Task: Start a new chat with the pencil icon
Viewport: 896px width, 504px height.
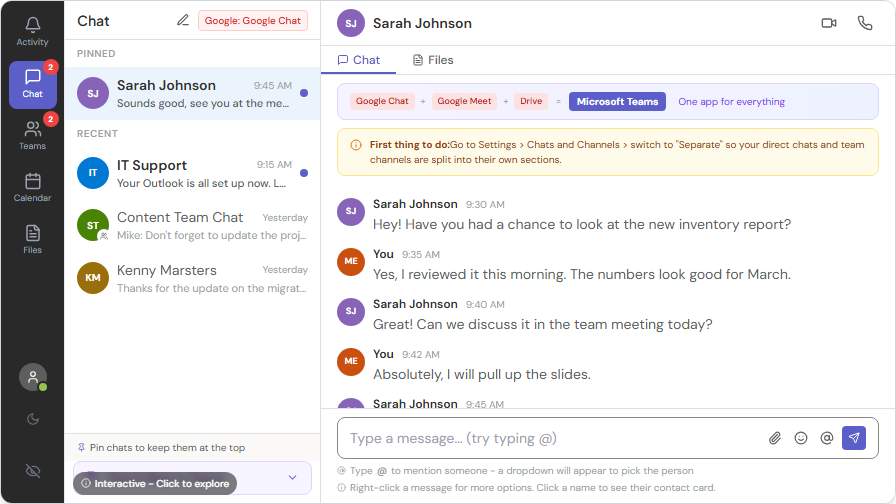Action: coord(183,21)
